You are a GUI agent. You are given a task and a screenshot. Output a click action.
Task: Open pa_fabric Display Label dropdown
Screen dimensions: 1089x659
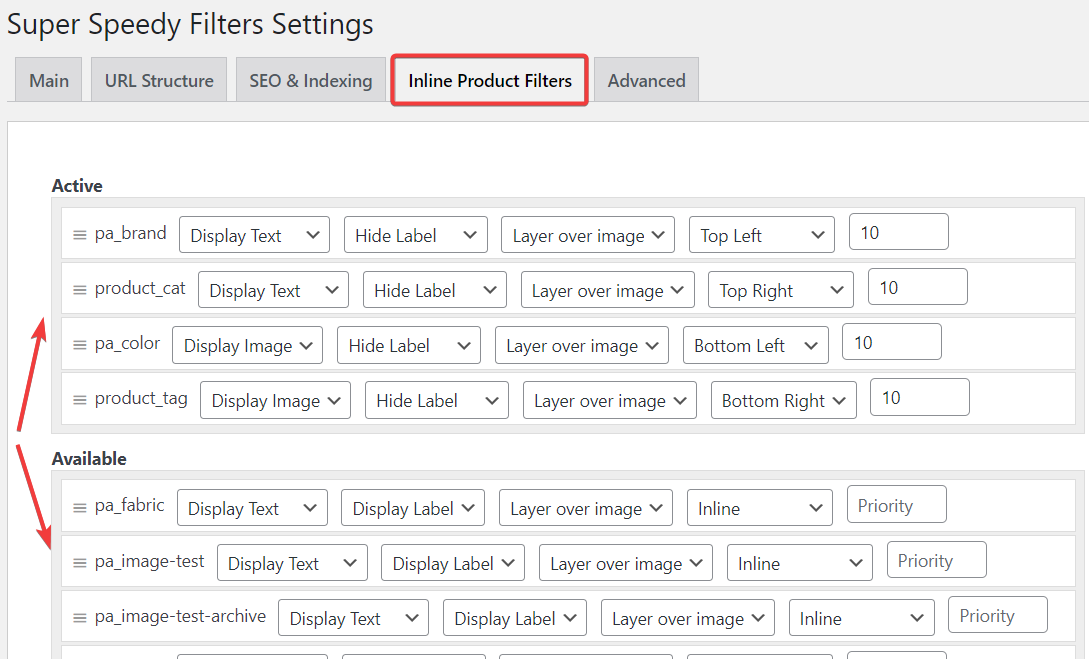coord(413,508)
